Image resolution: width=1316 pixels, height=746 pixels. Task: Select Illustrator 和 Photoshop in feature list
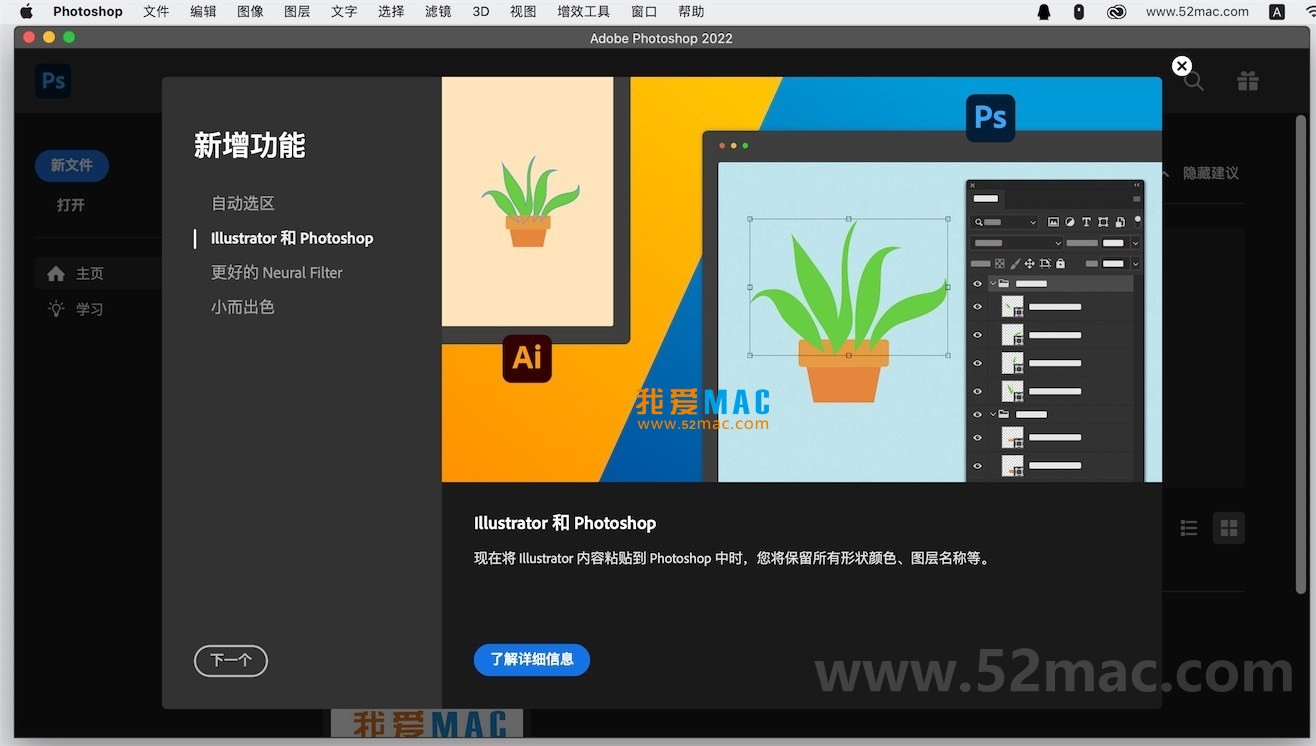292,238
